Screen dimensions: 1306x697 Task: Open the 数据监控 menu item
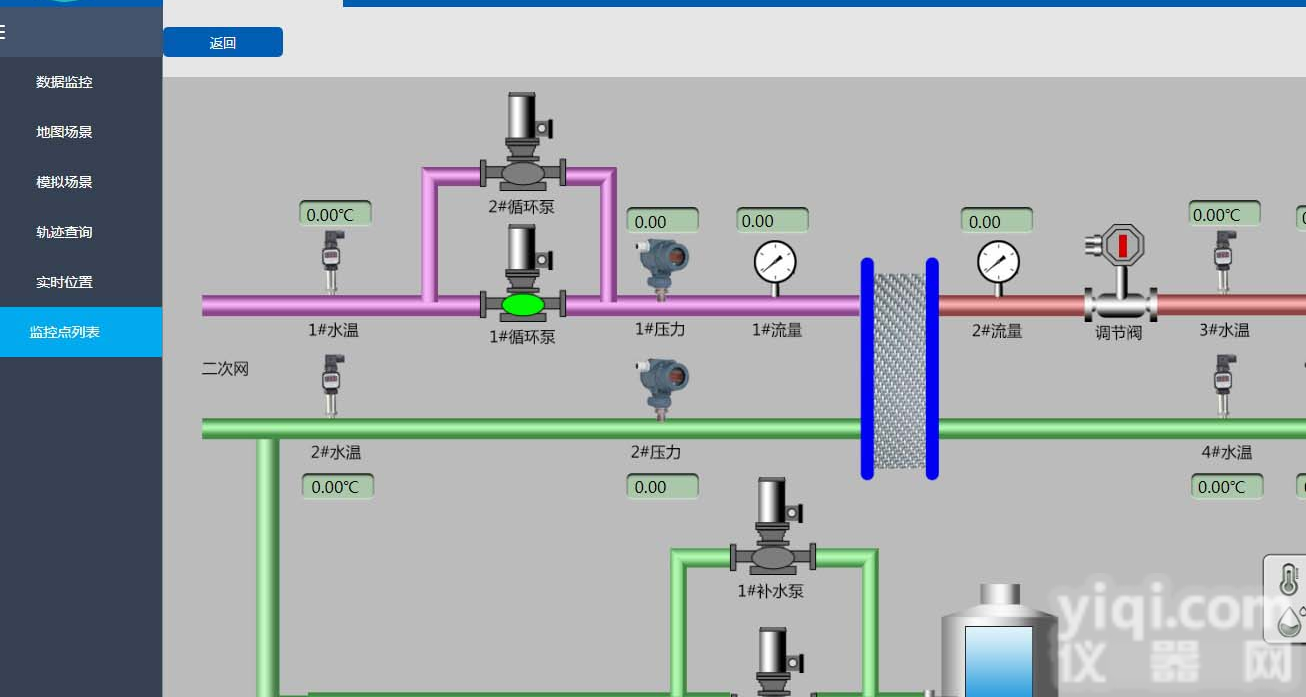(65, 82)
